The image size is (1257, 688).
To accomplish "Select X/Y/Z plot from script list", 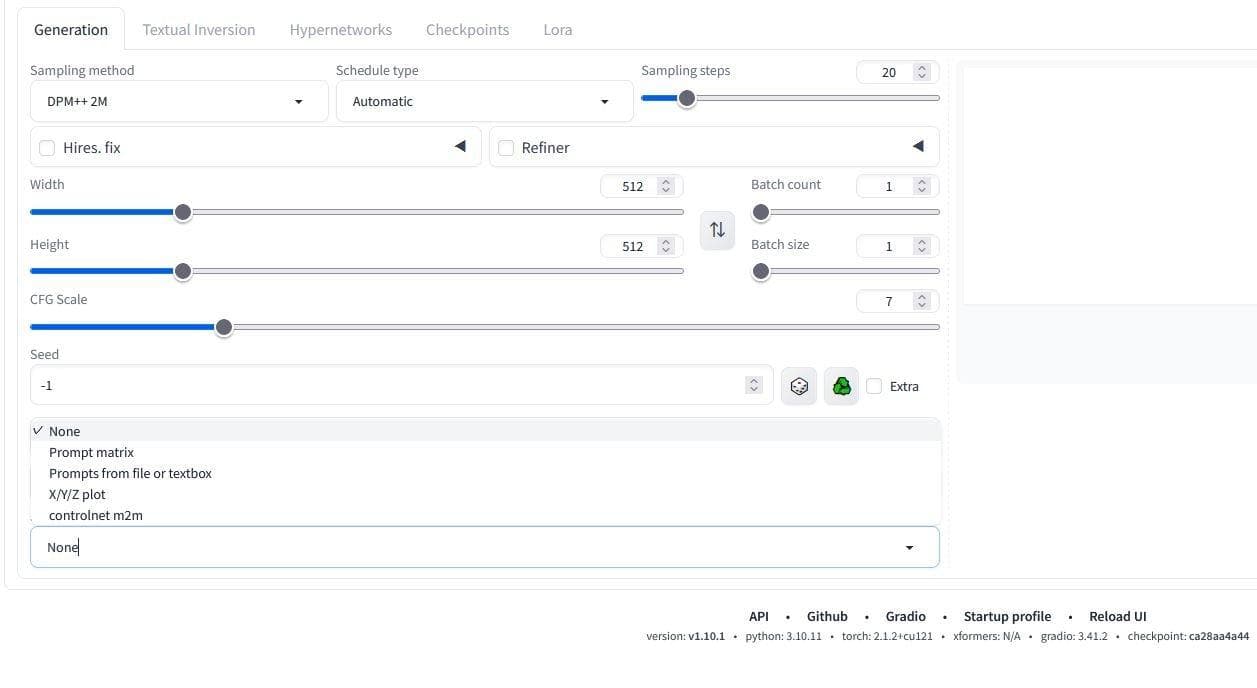I will point(77,494).
